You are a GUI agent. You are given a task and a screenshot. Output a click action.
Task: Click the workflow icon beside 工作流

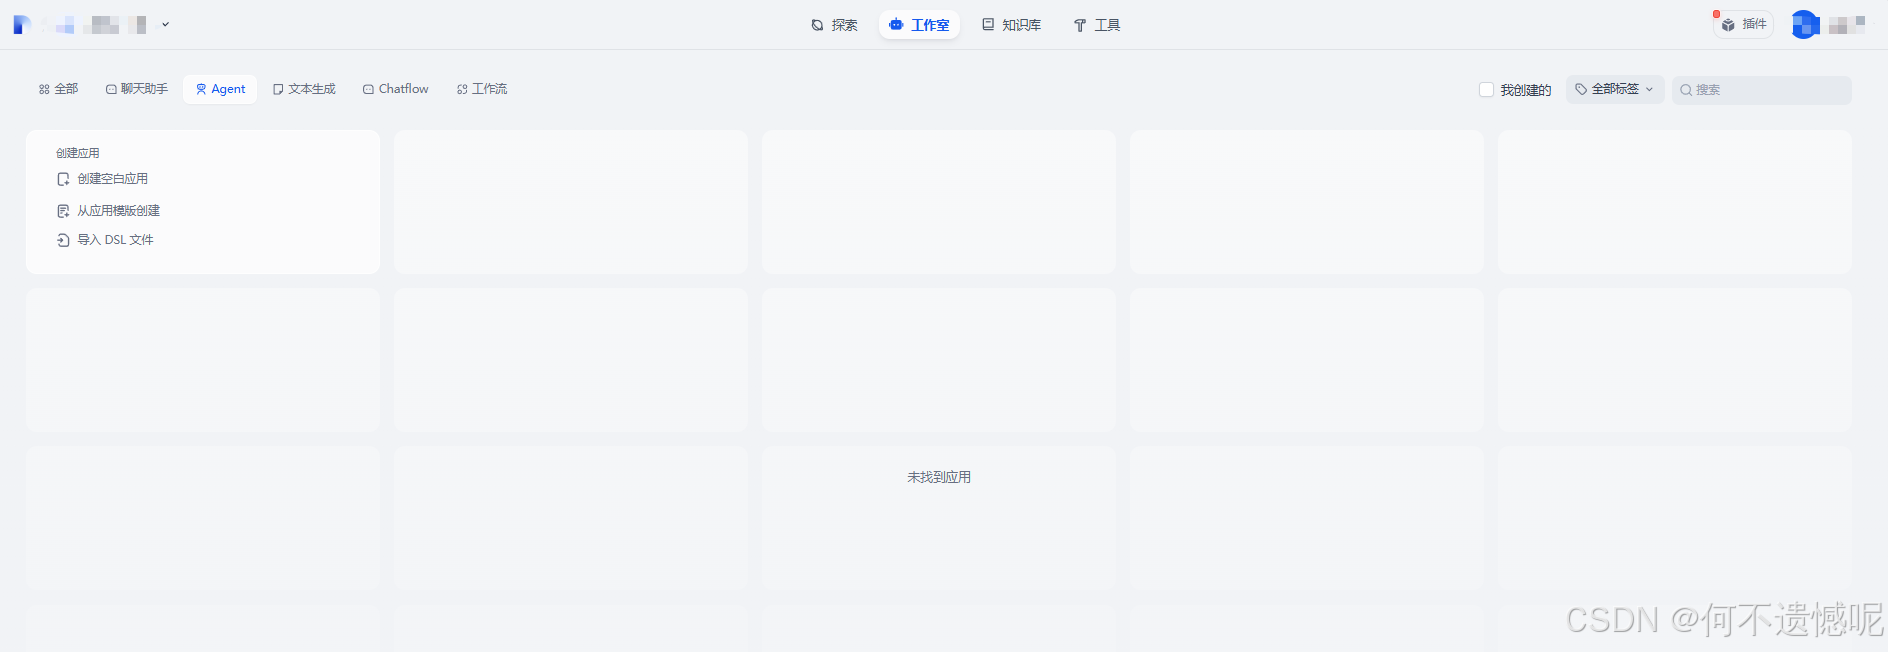coord(462,89)
